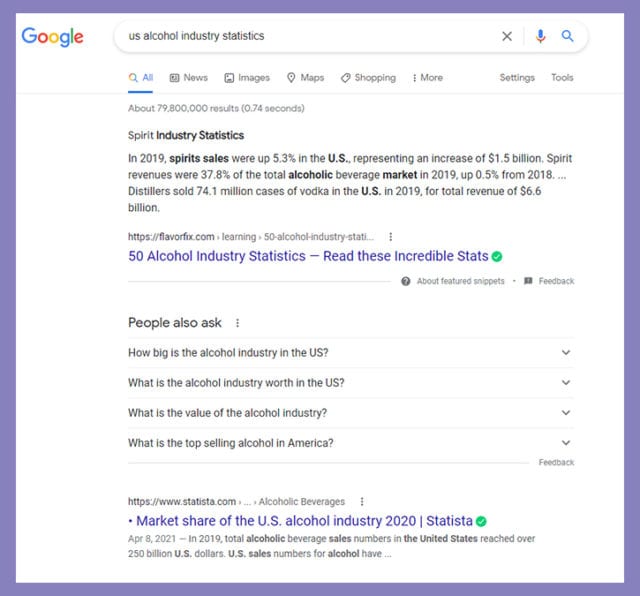Image resolution: width=640 pixels, height=596 pixels.
Task: Click the 'Apr 8, 2021' result date
Action: click(152, 539)
